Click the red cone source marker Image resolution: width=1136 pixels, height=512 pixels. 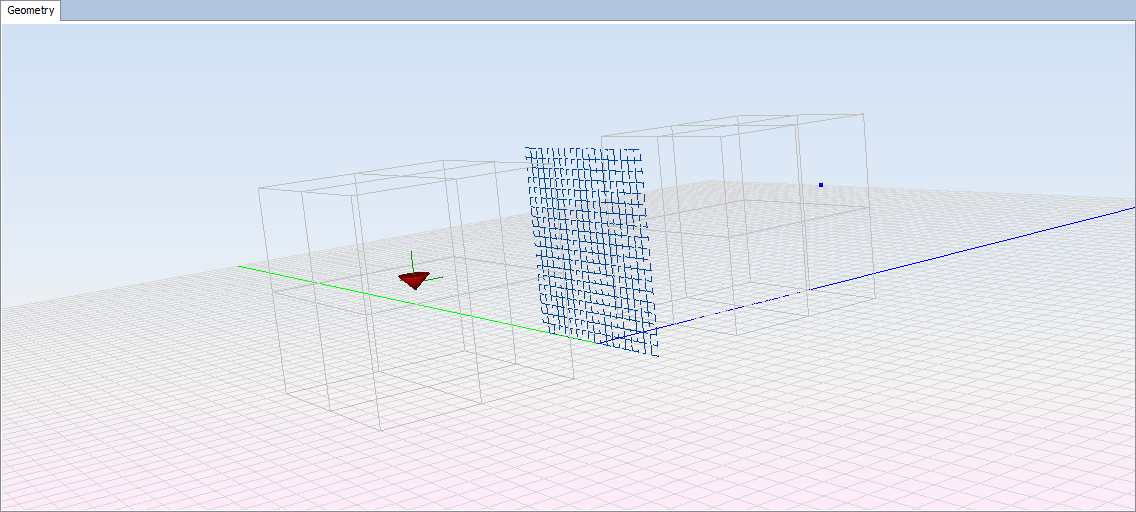tap(414, 280)
